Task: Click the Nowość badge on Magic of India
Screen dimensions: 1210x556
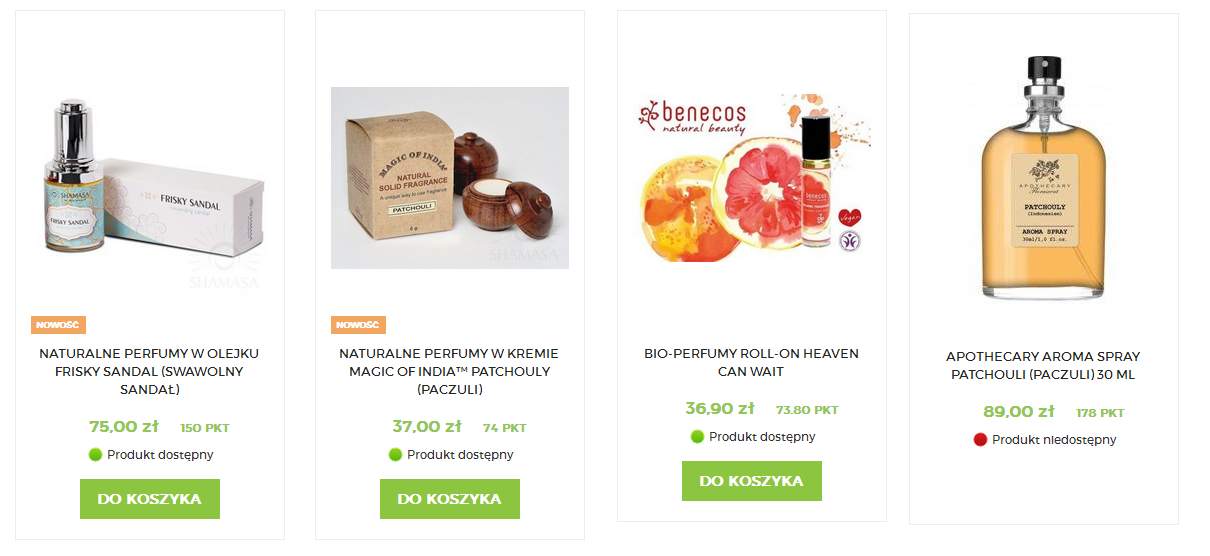Action: coord(358,325)
